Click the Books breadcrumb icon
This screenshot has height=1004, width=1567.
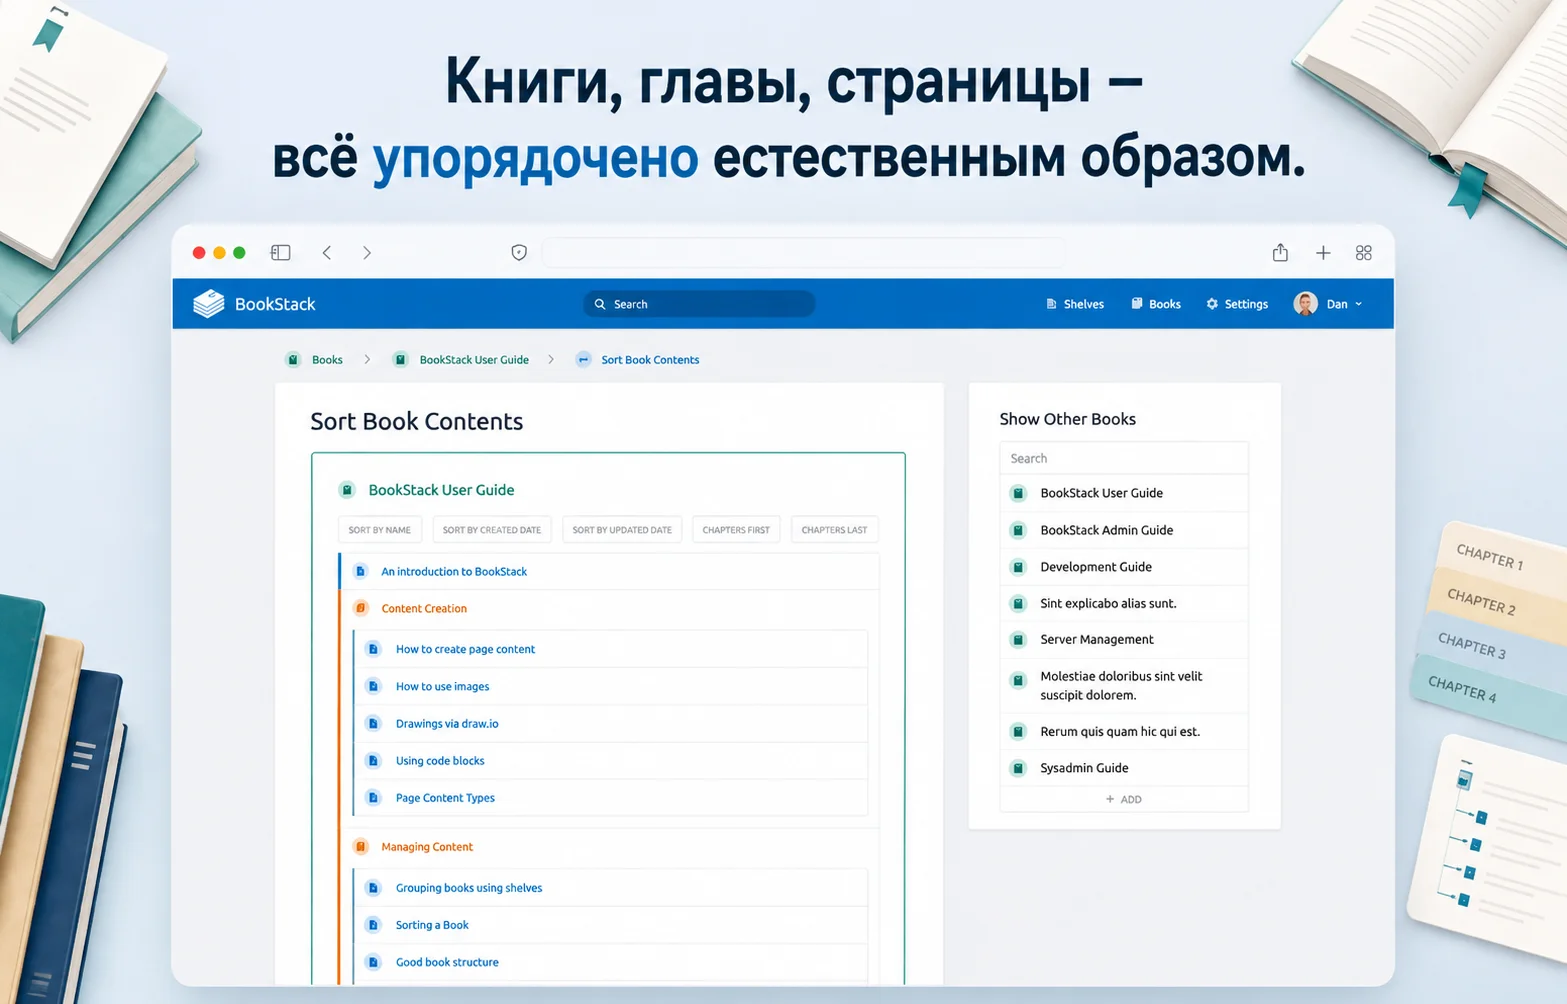pyautogui.click(x=293, y=360)
